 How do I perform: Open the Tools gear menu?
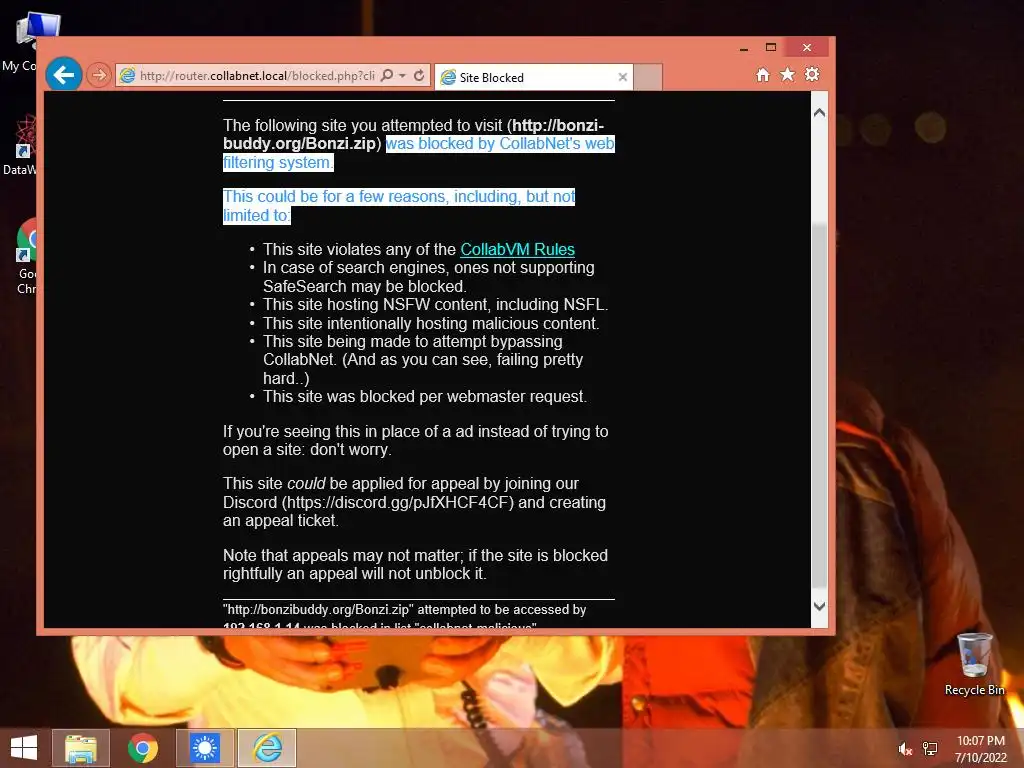tap(812, 74)
